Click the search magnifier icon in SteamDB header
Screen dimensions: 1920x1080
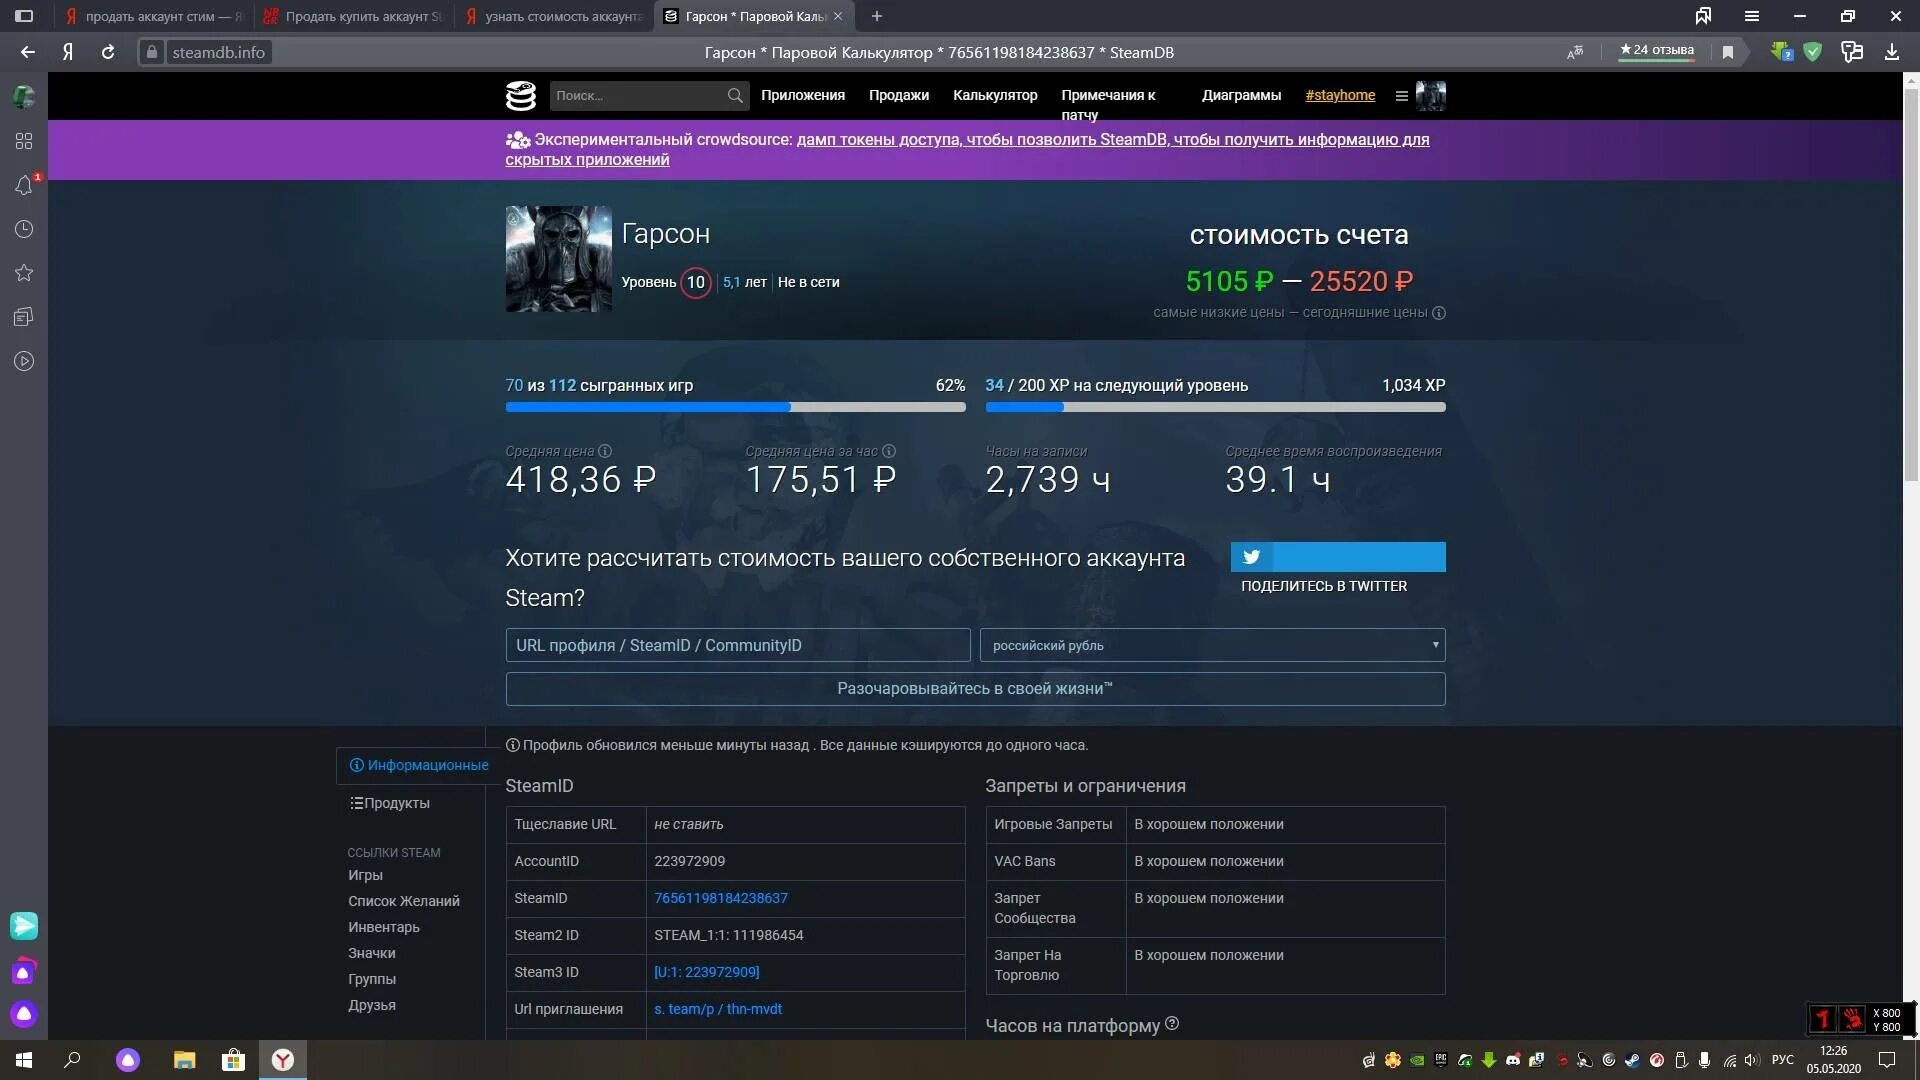click(x=735, y=96)
